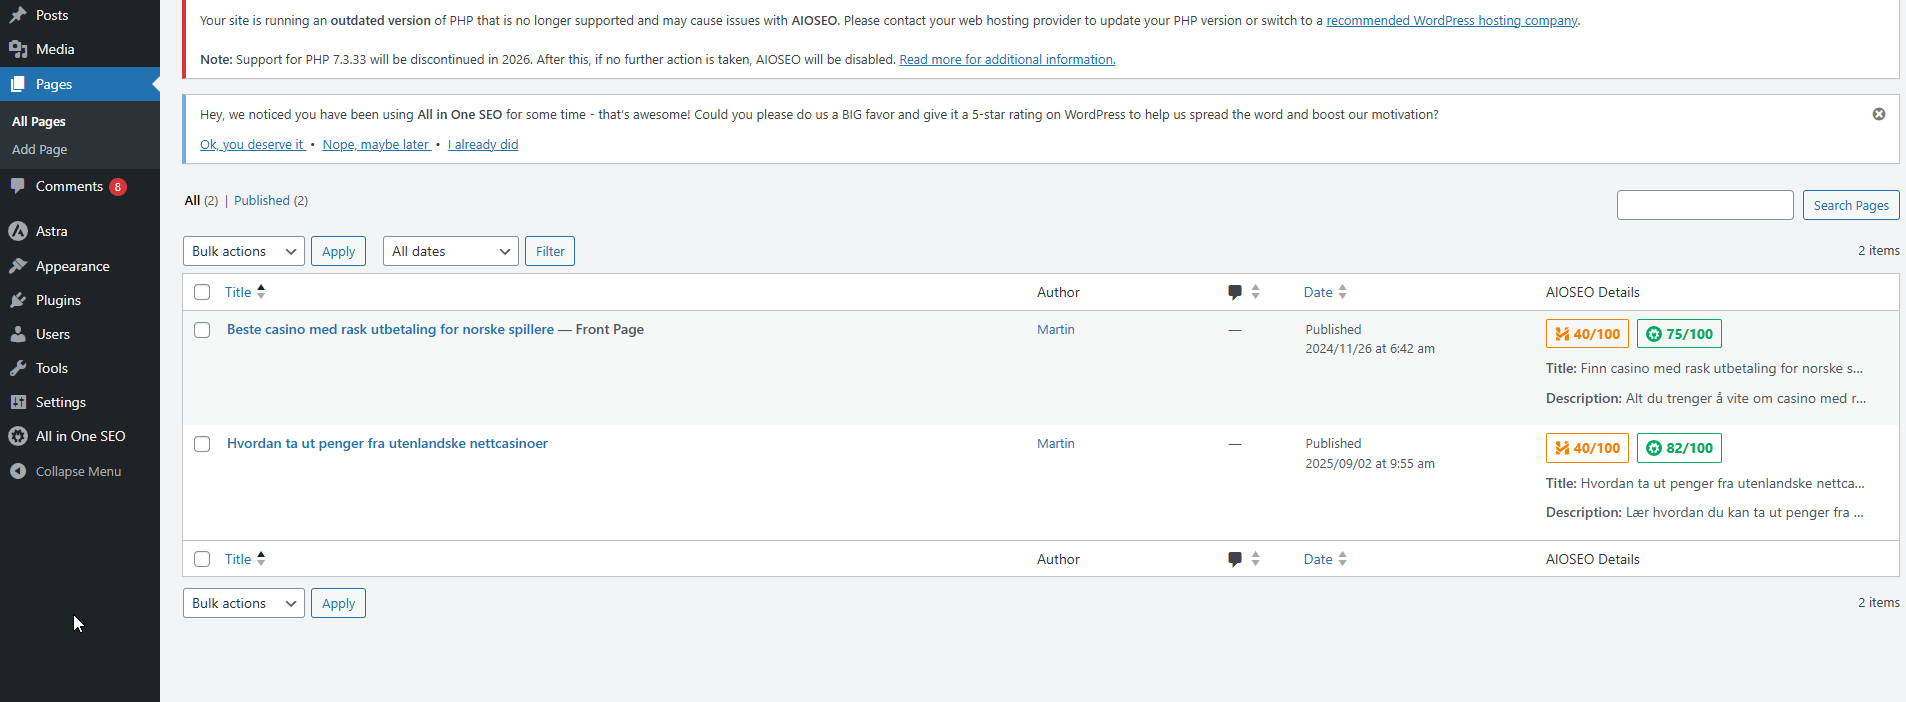Image resolution: width=1906 pixels, height=702 pixels.
Task: Click the Appearance paintbrush icon
Action: pyautogui.click(x=18, y=266)
